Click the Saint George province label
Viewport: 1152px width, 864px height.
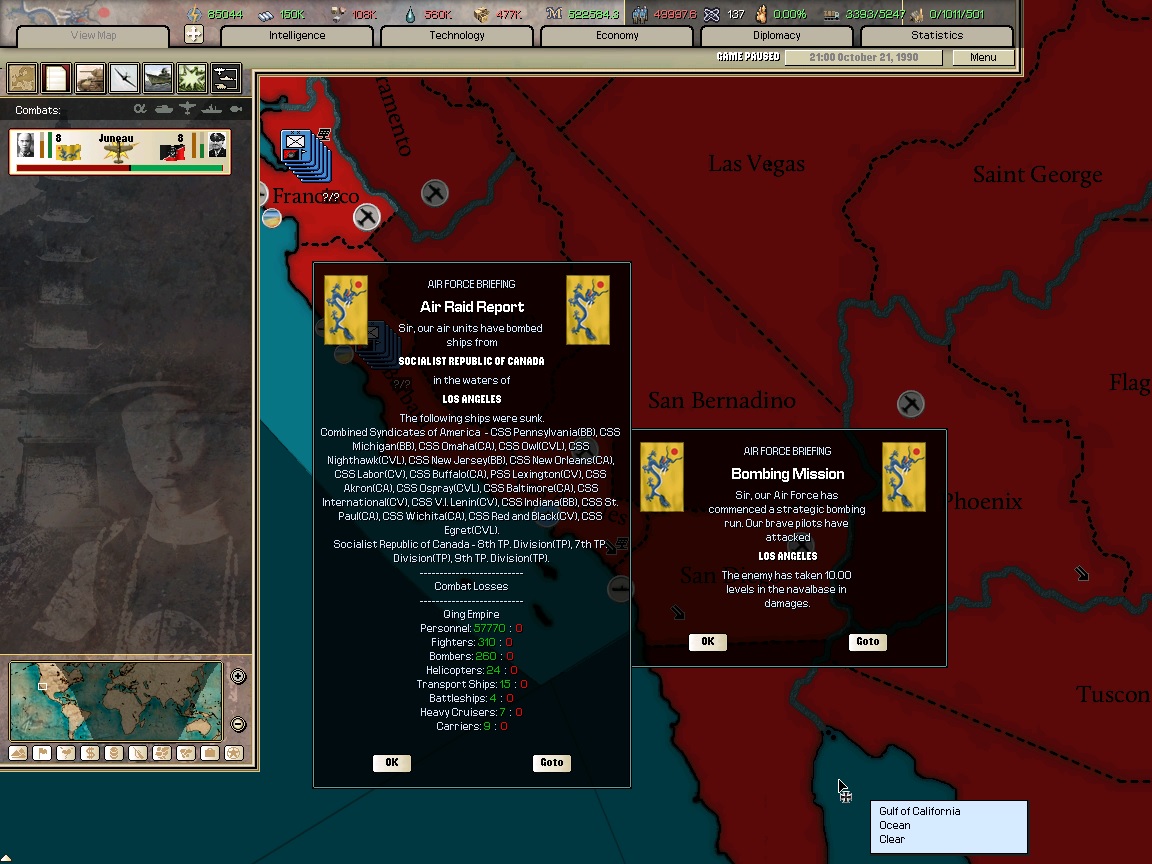[1037, 175]
